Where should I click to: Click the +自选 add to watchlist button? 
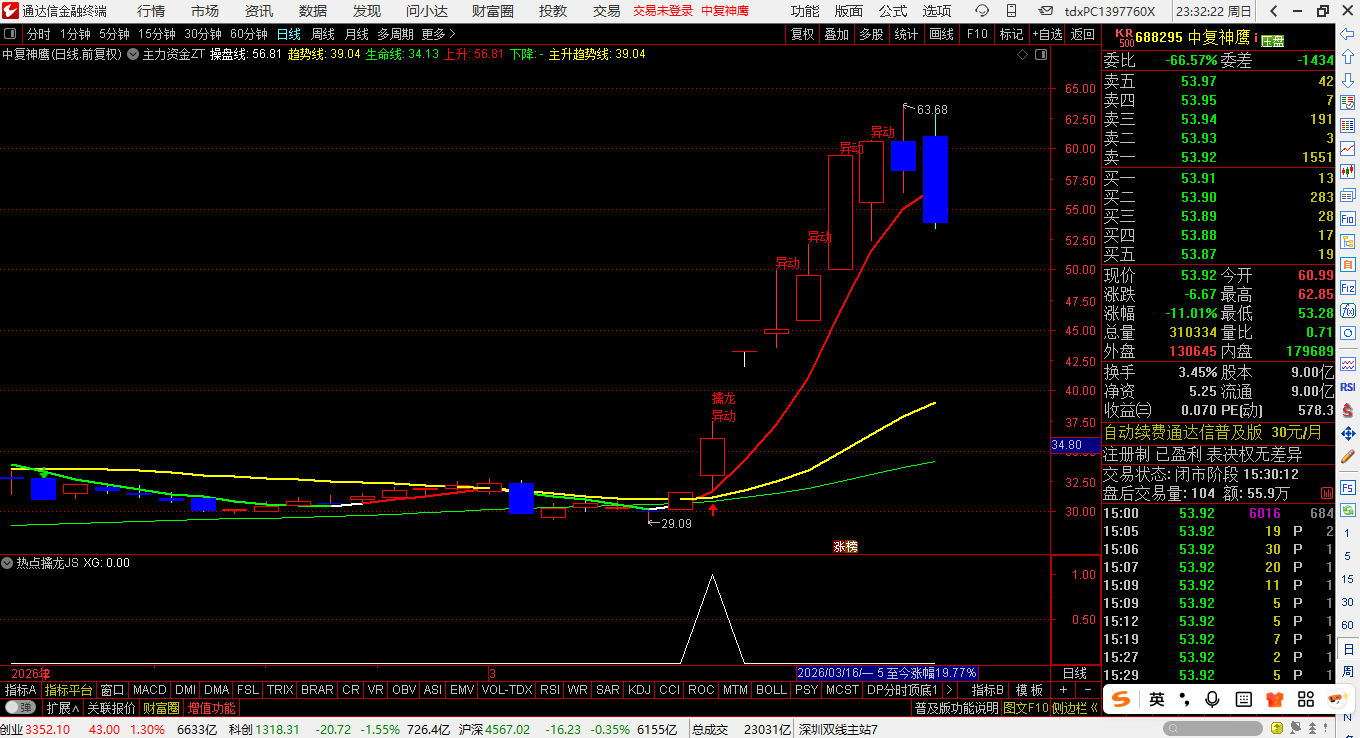[x=1047, y=34]
